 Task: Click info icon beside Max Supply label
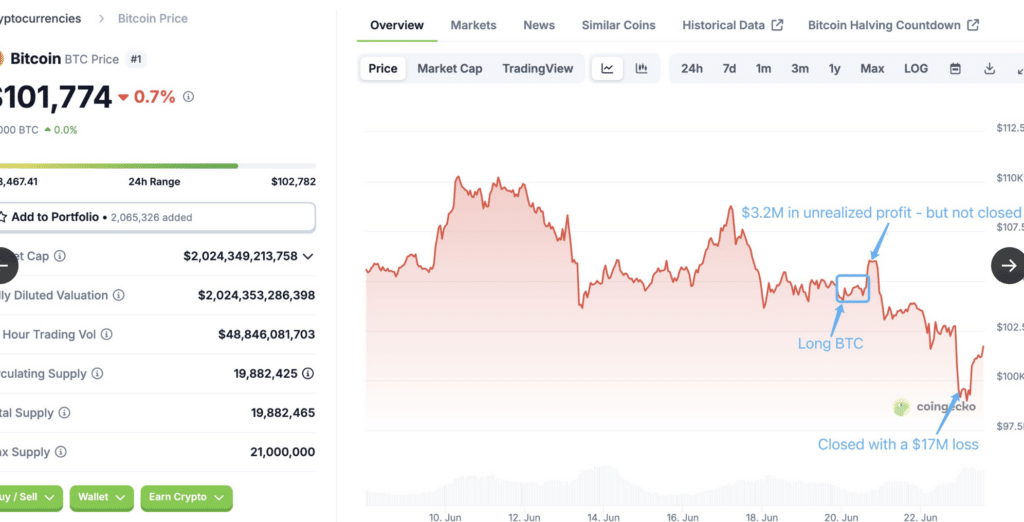click(61, 452)
